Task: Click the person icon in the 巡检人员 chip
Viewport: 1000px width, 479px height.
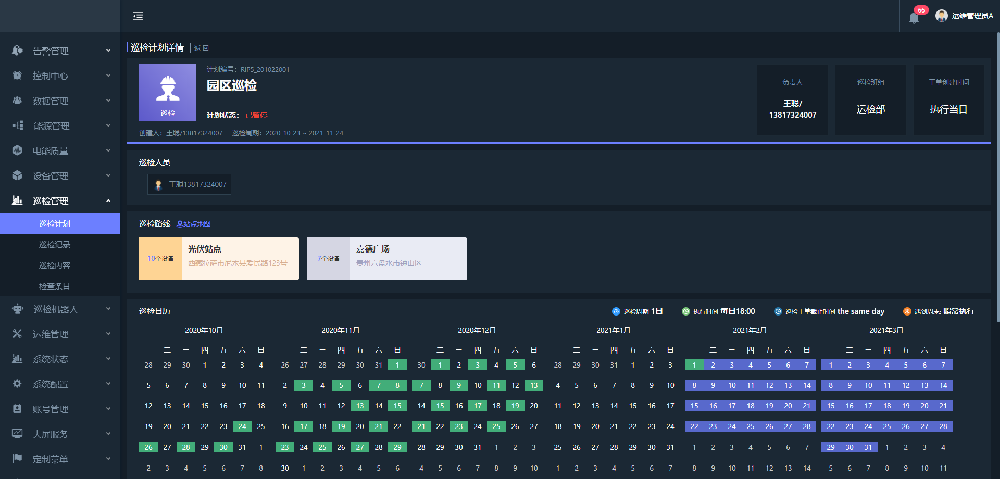Action: point(158,184)
